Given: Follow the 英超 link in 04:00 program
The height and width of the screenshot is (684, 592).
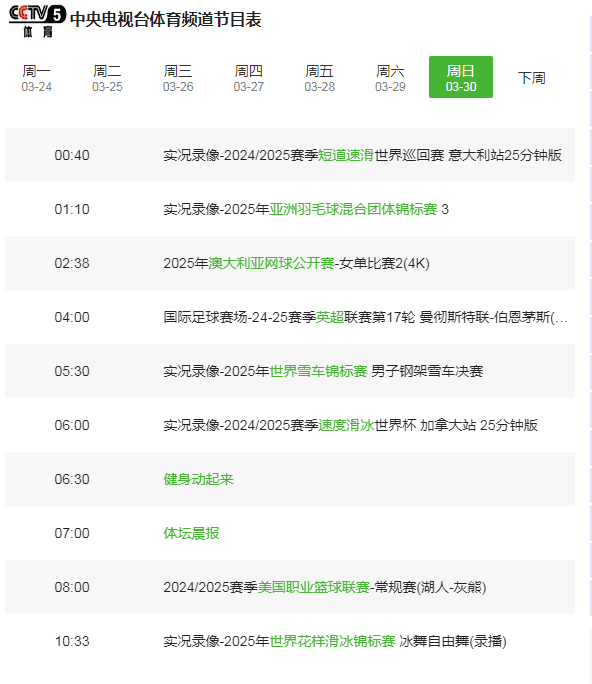Looking at the screenshot, I should tap(330, 317).
